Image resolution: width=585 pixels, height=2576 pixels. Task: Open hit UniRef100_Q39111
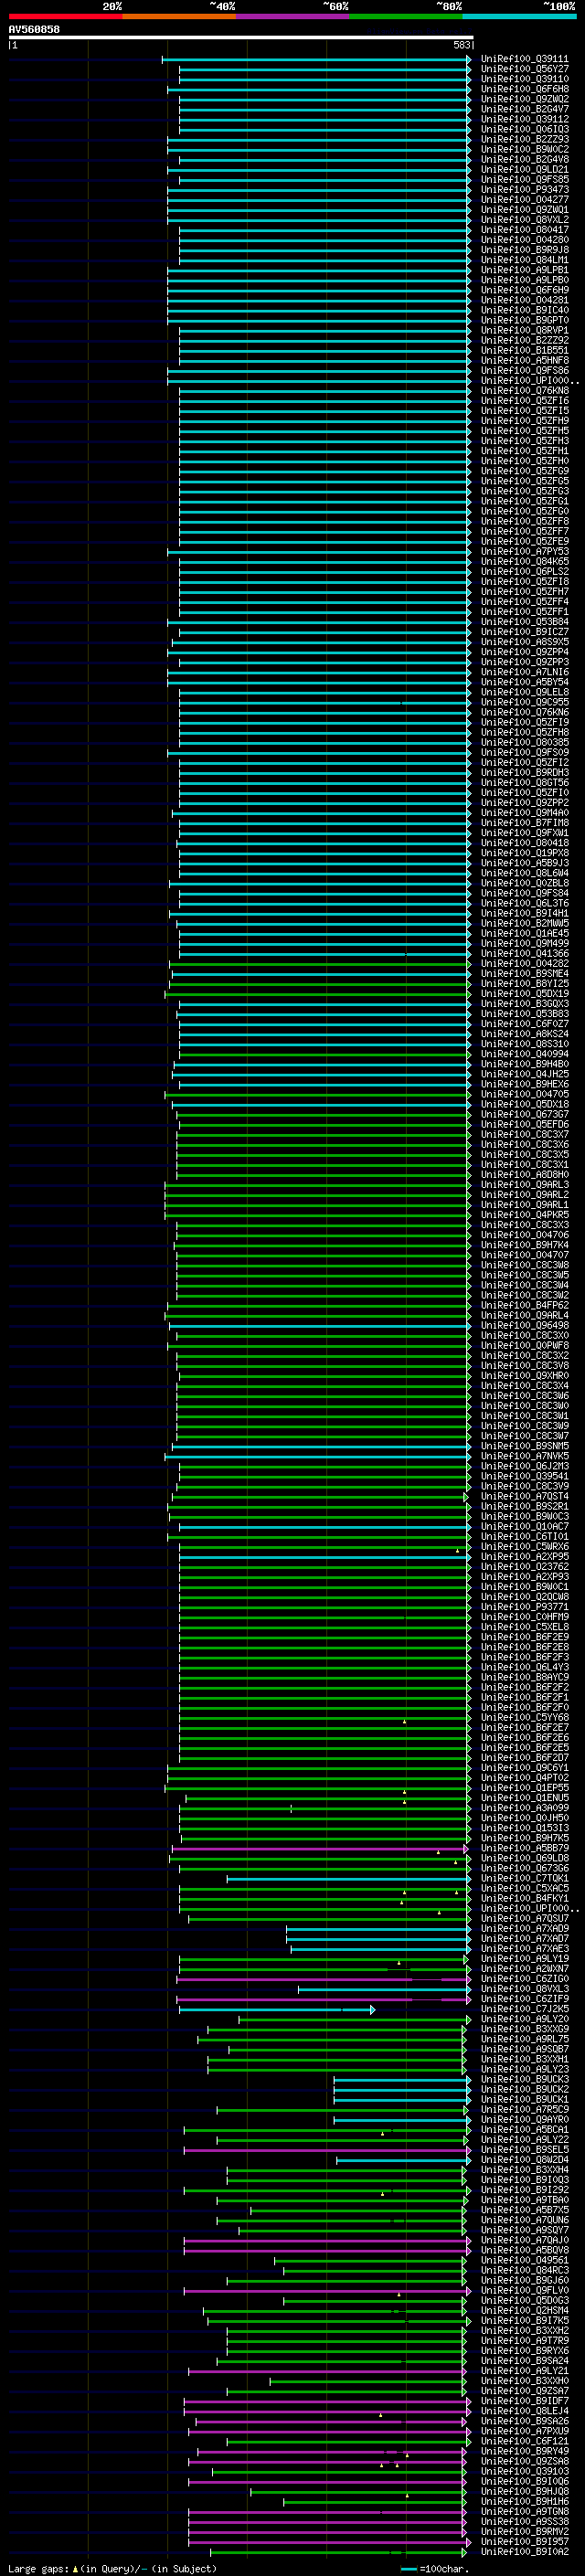coord(524,59)
